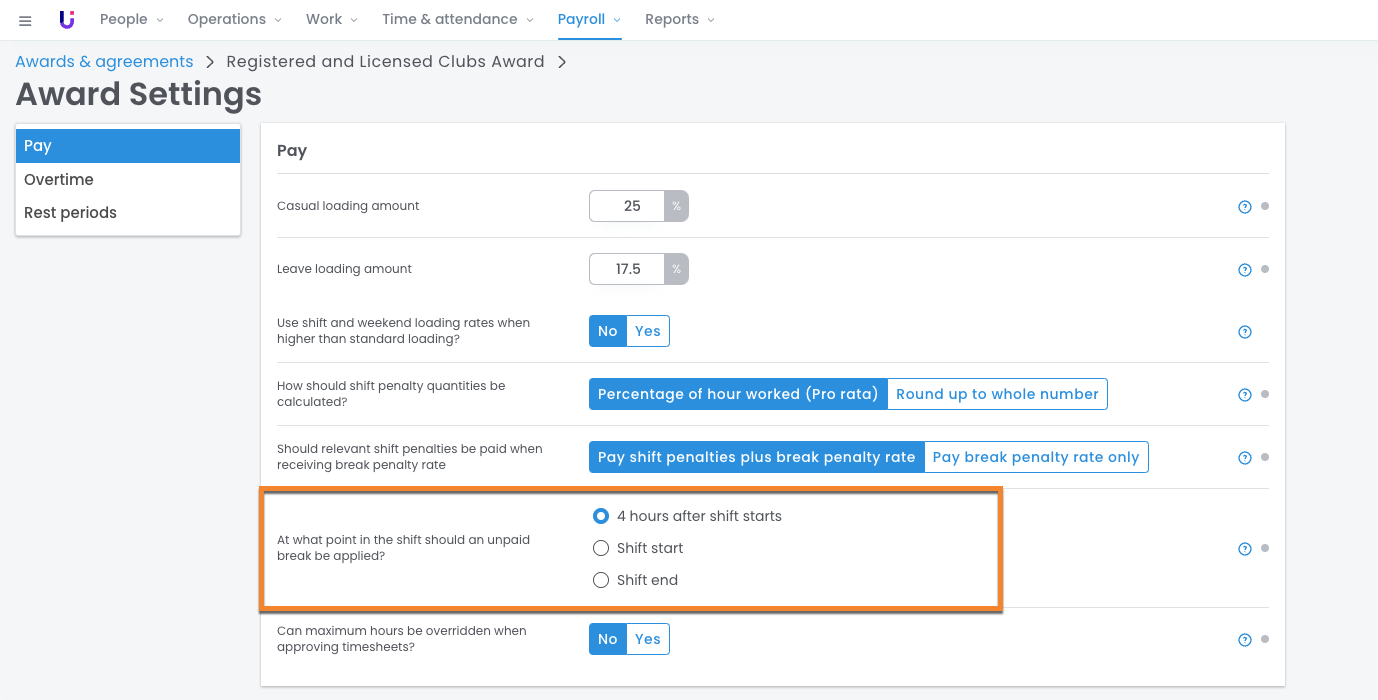This screenshot has width=1378, height=700.
Task: Show help for shift and weekend loading rates
Action: click(1245, 332)
